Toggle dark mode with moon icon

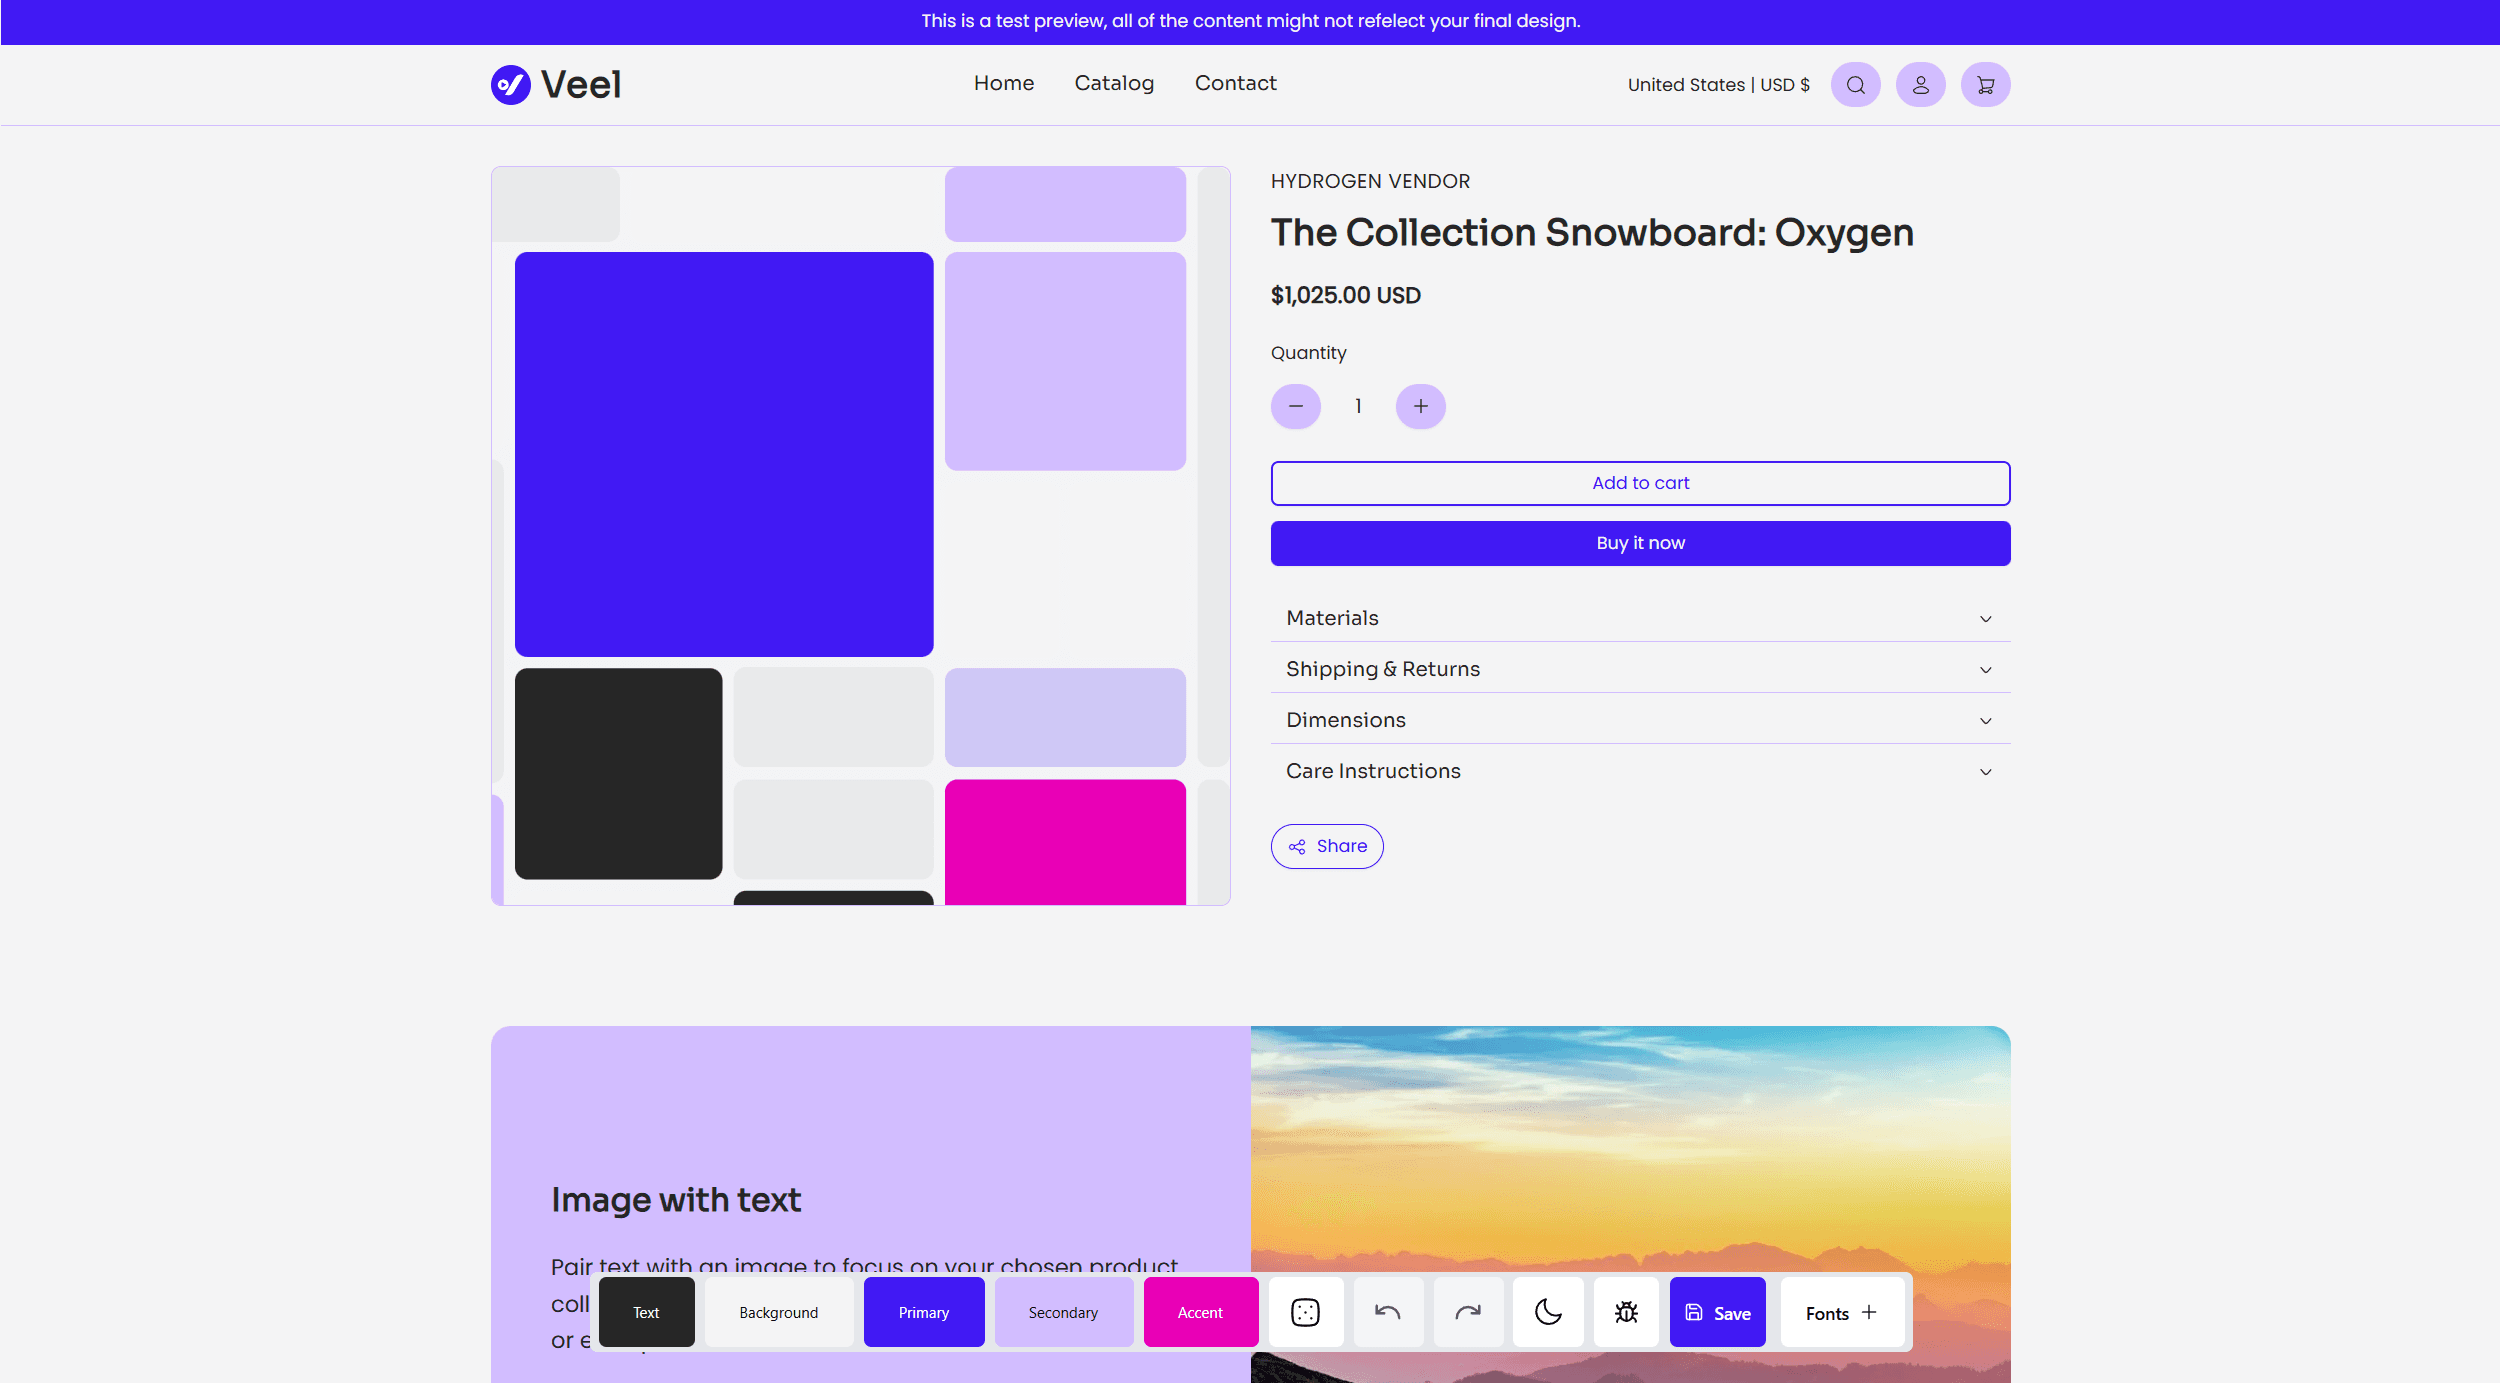pos(1547,1312)
